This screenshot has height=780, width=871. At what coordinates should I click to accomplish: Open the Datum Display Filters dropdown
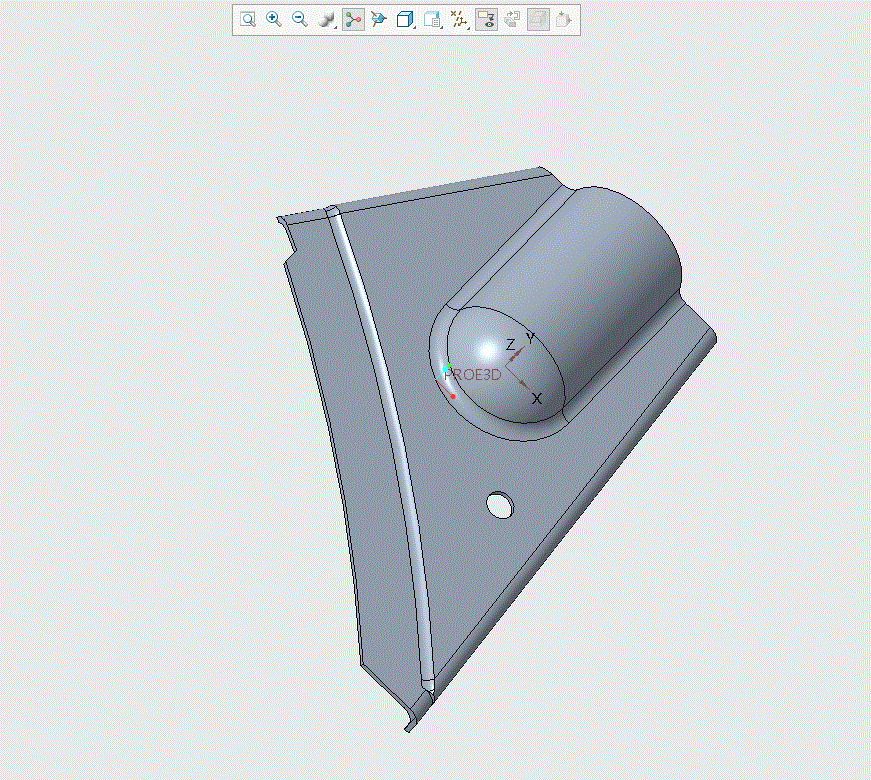pyautogui.click(x=459, y=20)
